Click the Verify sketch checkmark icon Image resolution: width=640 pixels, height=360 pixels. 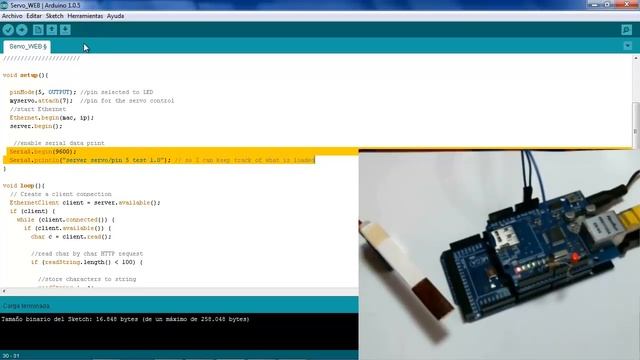click(x=8, y=30)
